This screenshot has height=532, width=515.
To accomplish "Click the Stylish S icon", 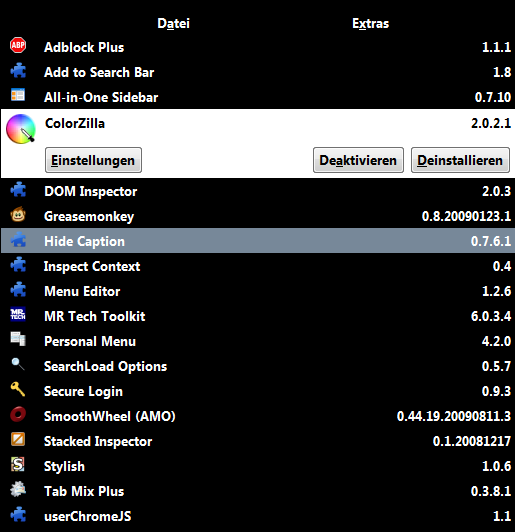I will (x=18, y=464).
